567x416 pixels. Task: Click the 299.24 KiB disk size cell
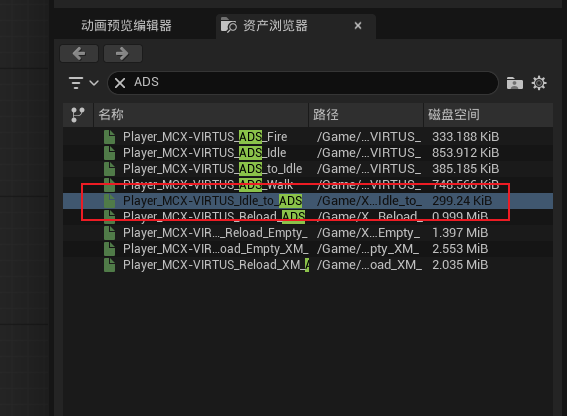click(x=462, y=200)
